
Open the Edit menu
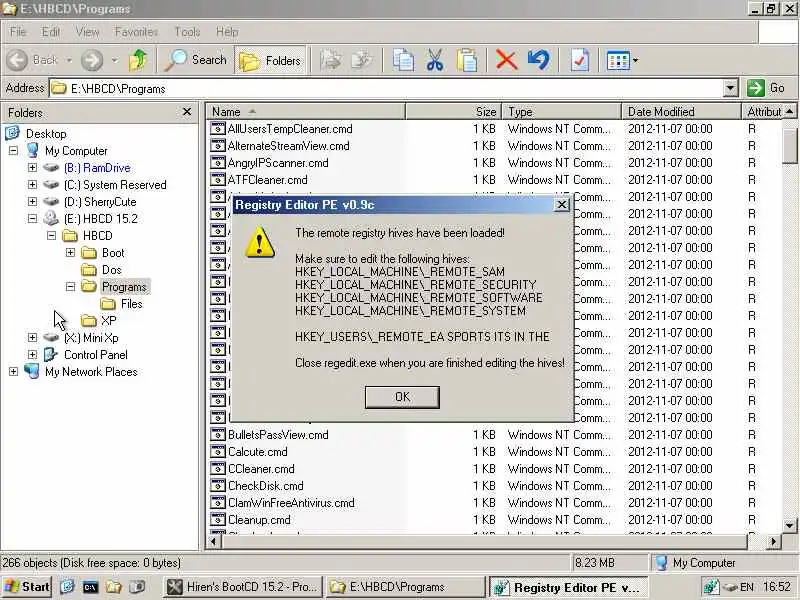(51, 32)
